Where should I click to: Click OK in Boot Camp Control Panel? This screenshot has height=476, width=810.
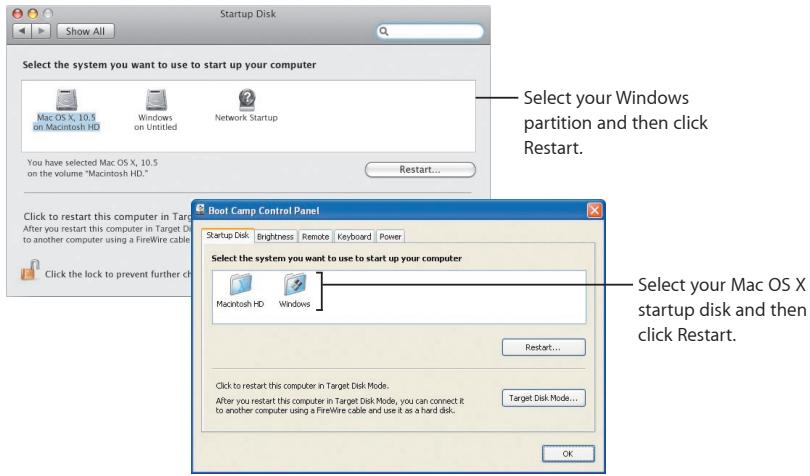point(568,454)
